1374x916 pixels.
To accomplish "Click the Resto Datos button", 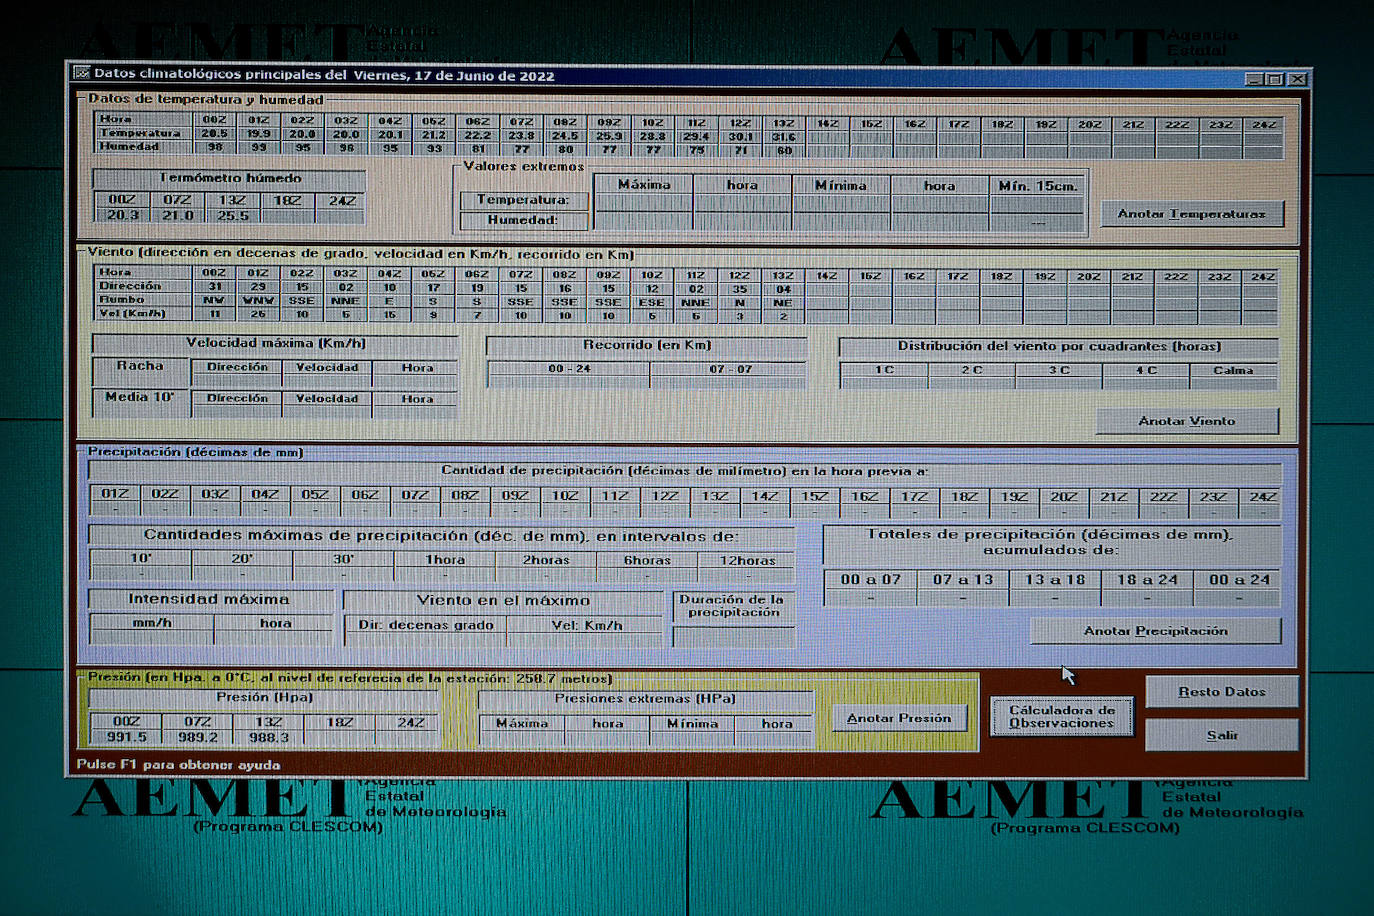I will 1221,691.
